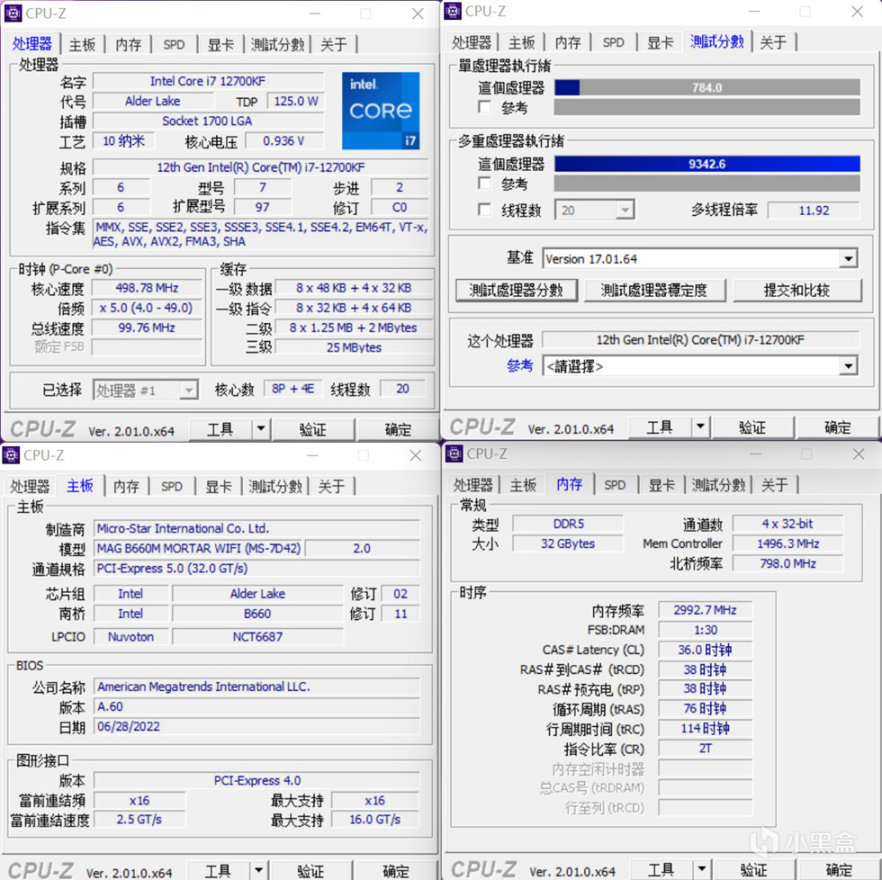Click 当前连结速度 value 2.5 GT/s
Viewport: 882px width, 880px height.
click(140, 819)
